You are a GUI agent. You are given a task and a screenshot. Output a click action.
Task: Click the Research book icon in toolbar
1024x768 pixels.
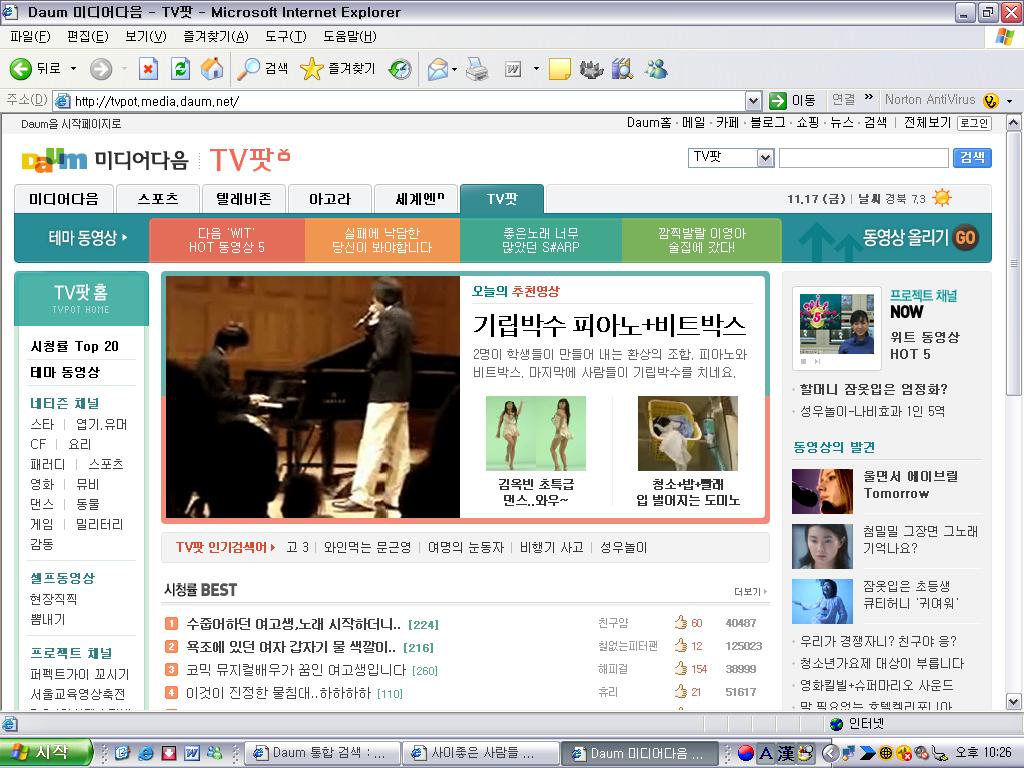(x=623, y=69)
